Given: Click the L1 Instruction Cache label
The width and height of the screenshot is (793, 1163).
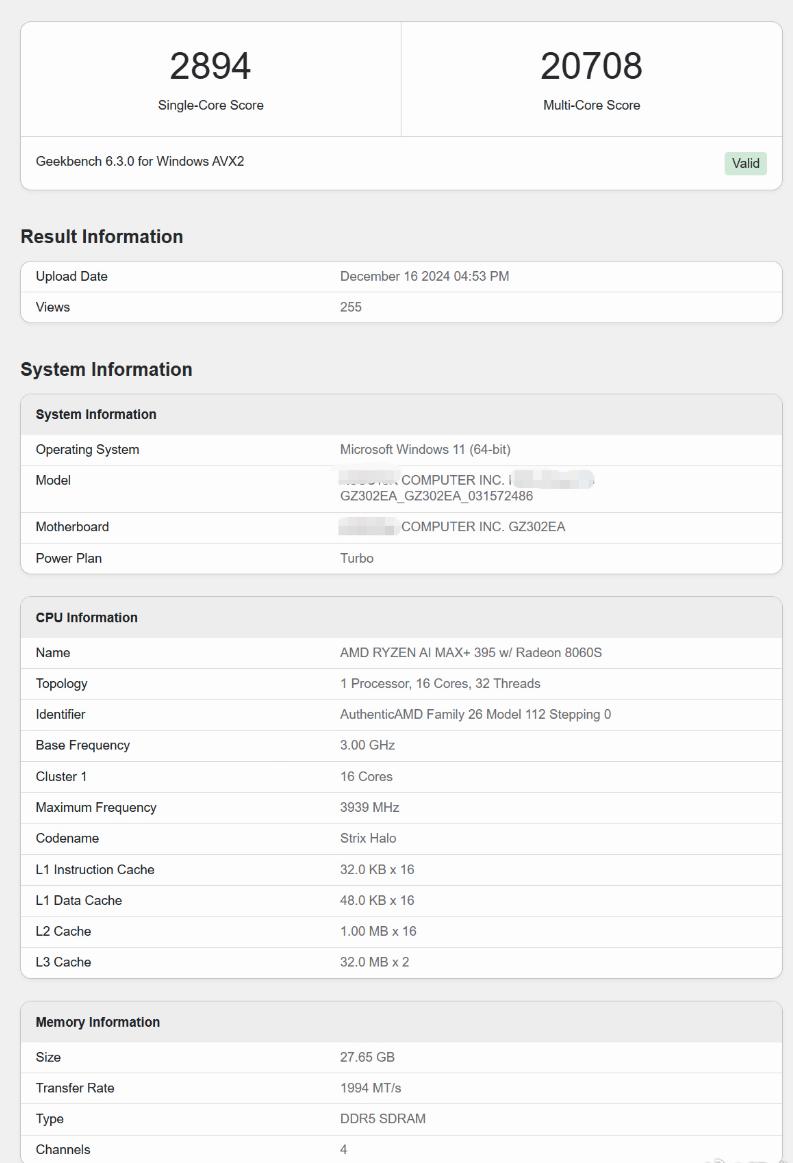Looking at the screenshot, I should [95, 869].
